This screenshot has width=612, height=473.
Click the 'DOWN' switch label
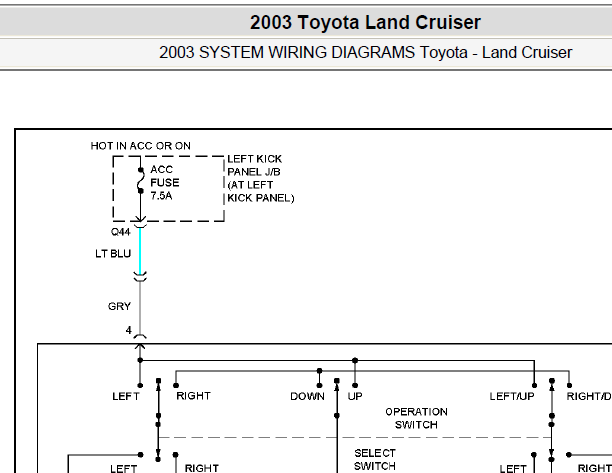[307, 397]
